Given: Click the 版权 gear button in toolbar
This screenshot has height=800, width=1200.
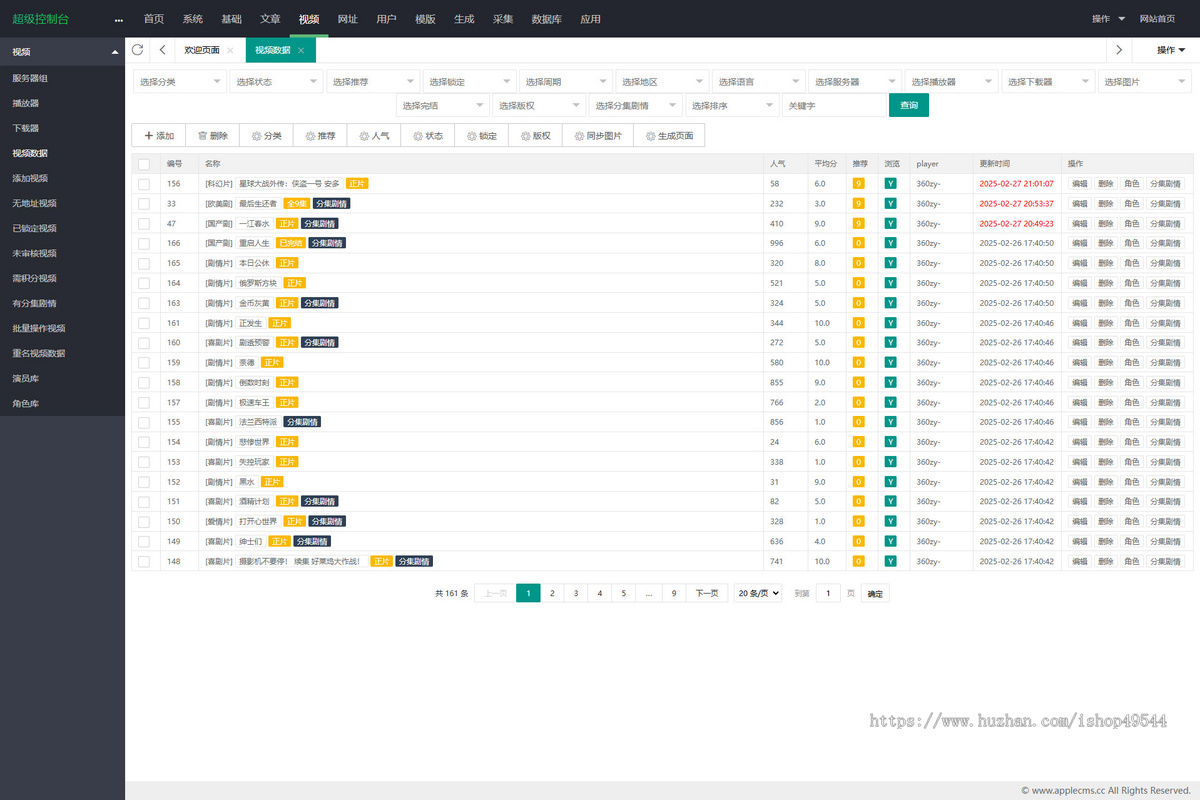Looking at the screenshot, I should 536,135.
